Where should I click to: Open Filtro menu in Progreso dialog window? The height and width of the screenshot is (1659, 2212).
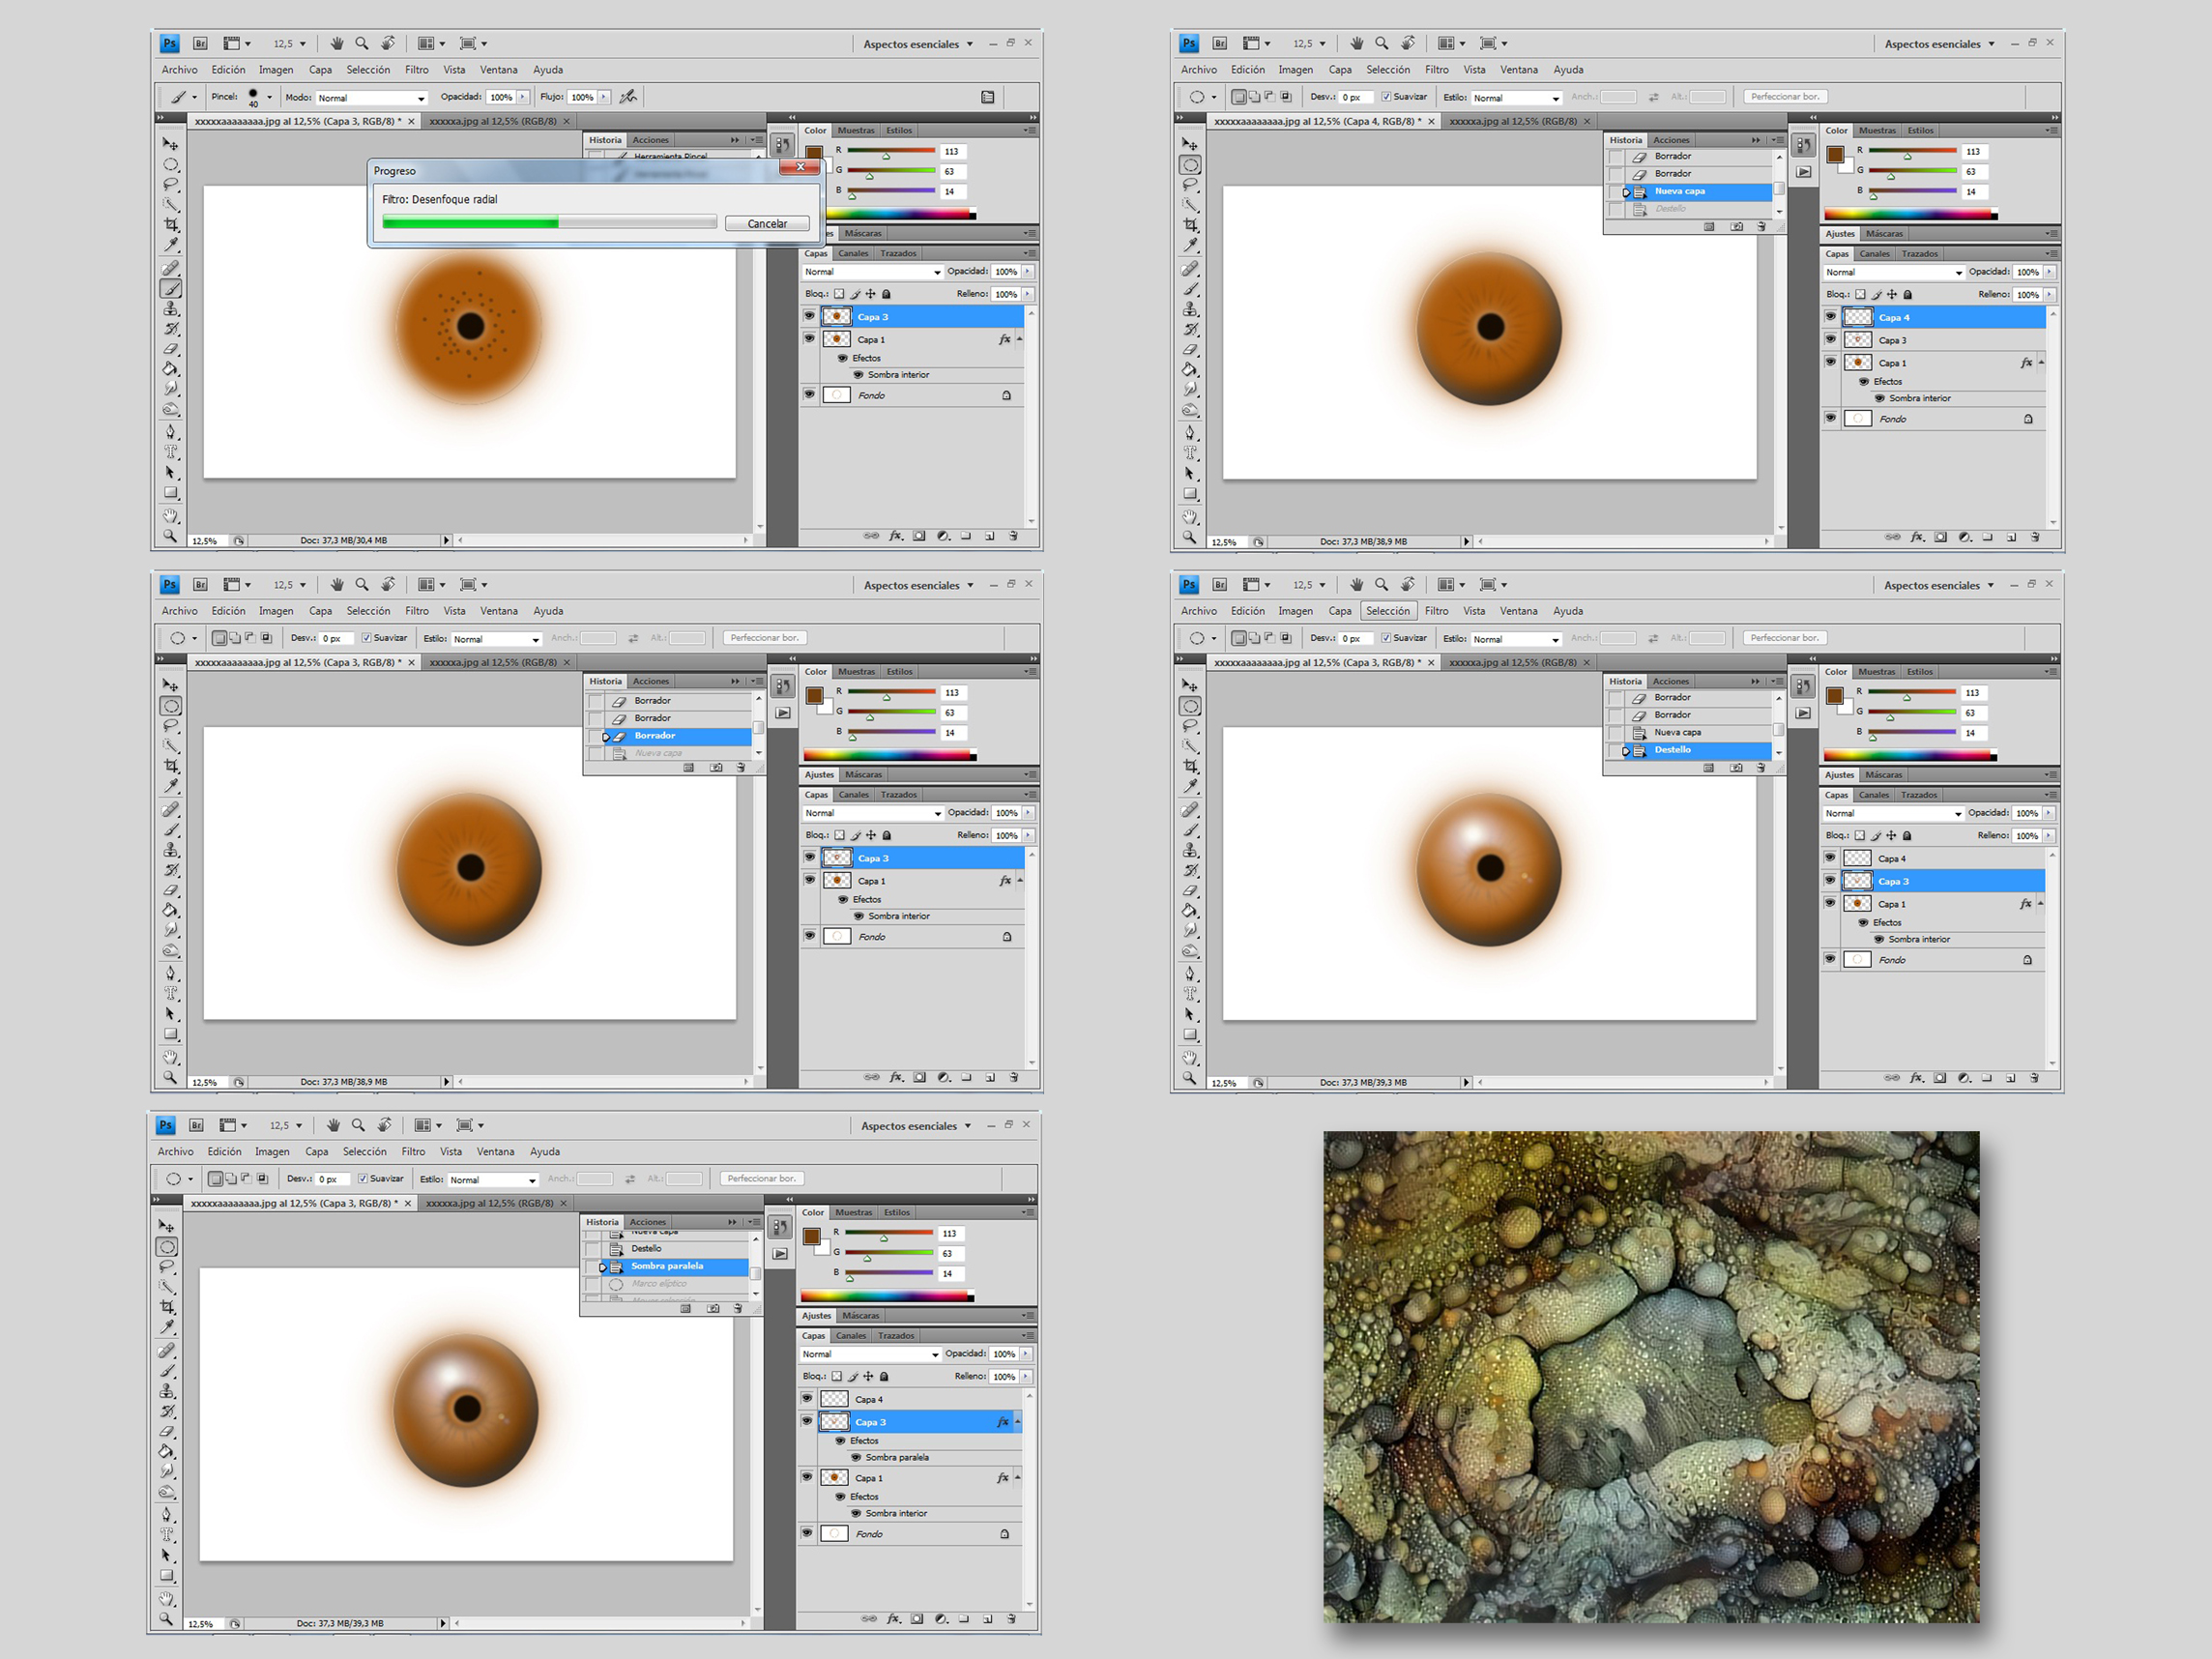click(x=417, y=70)
